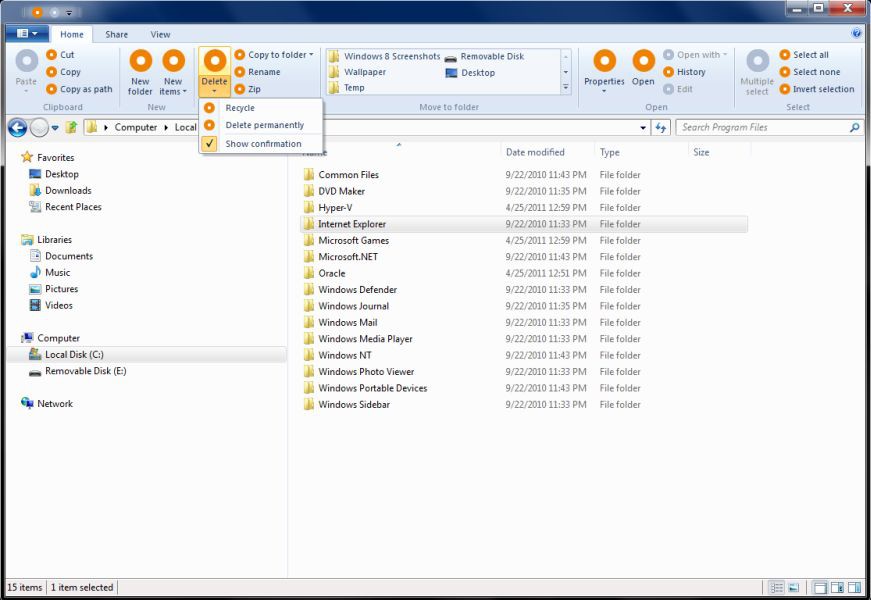Sort by the Date modified column header

[547, 152]
